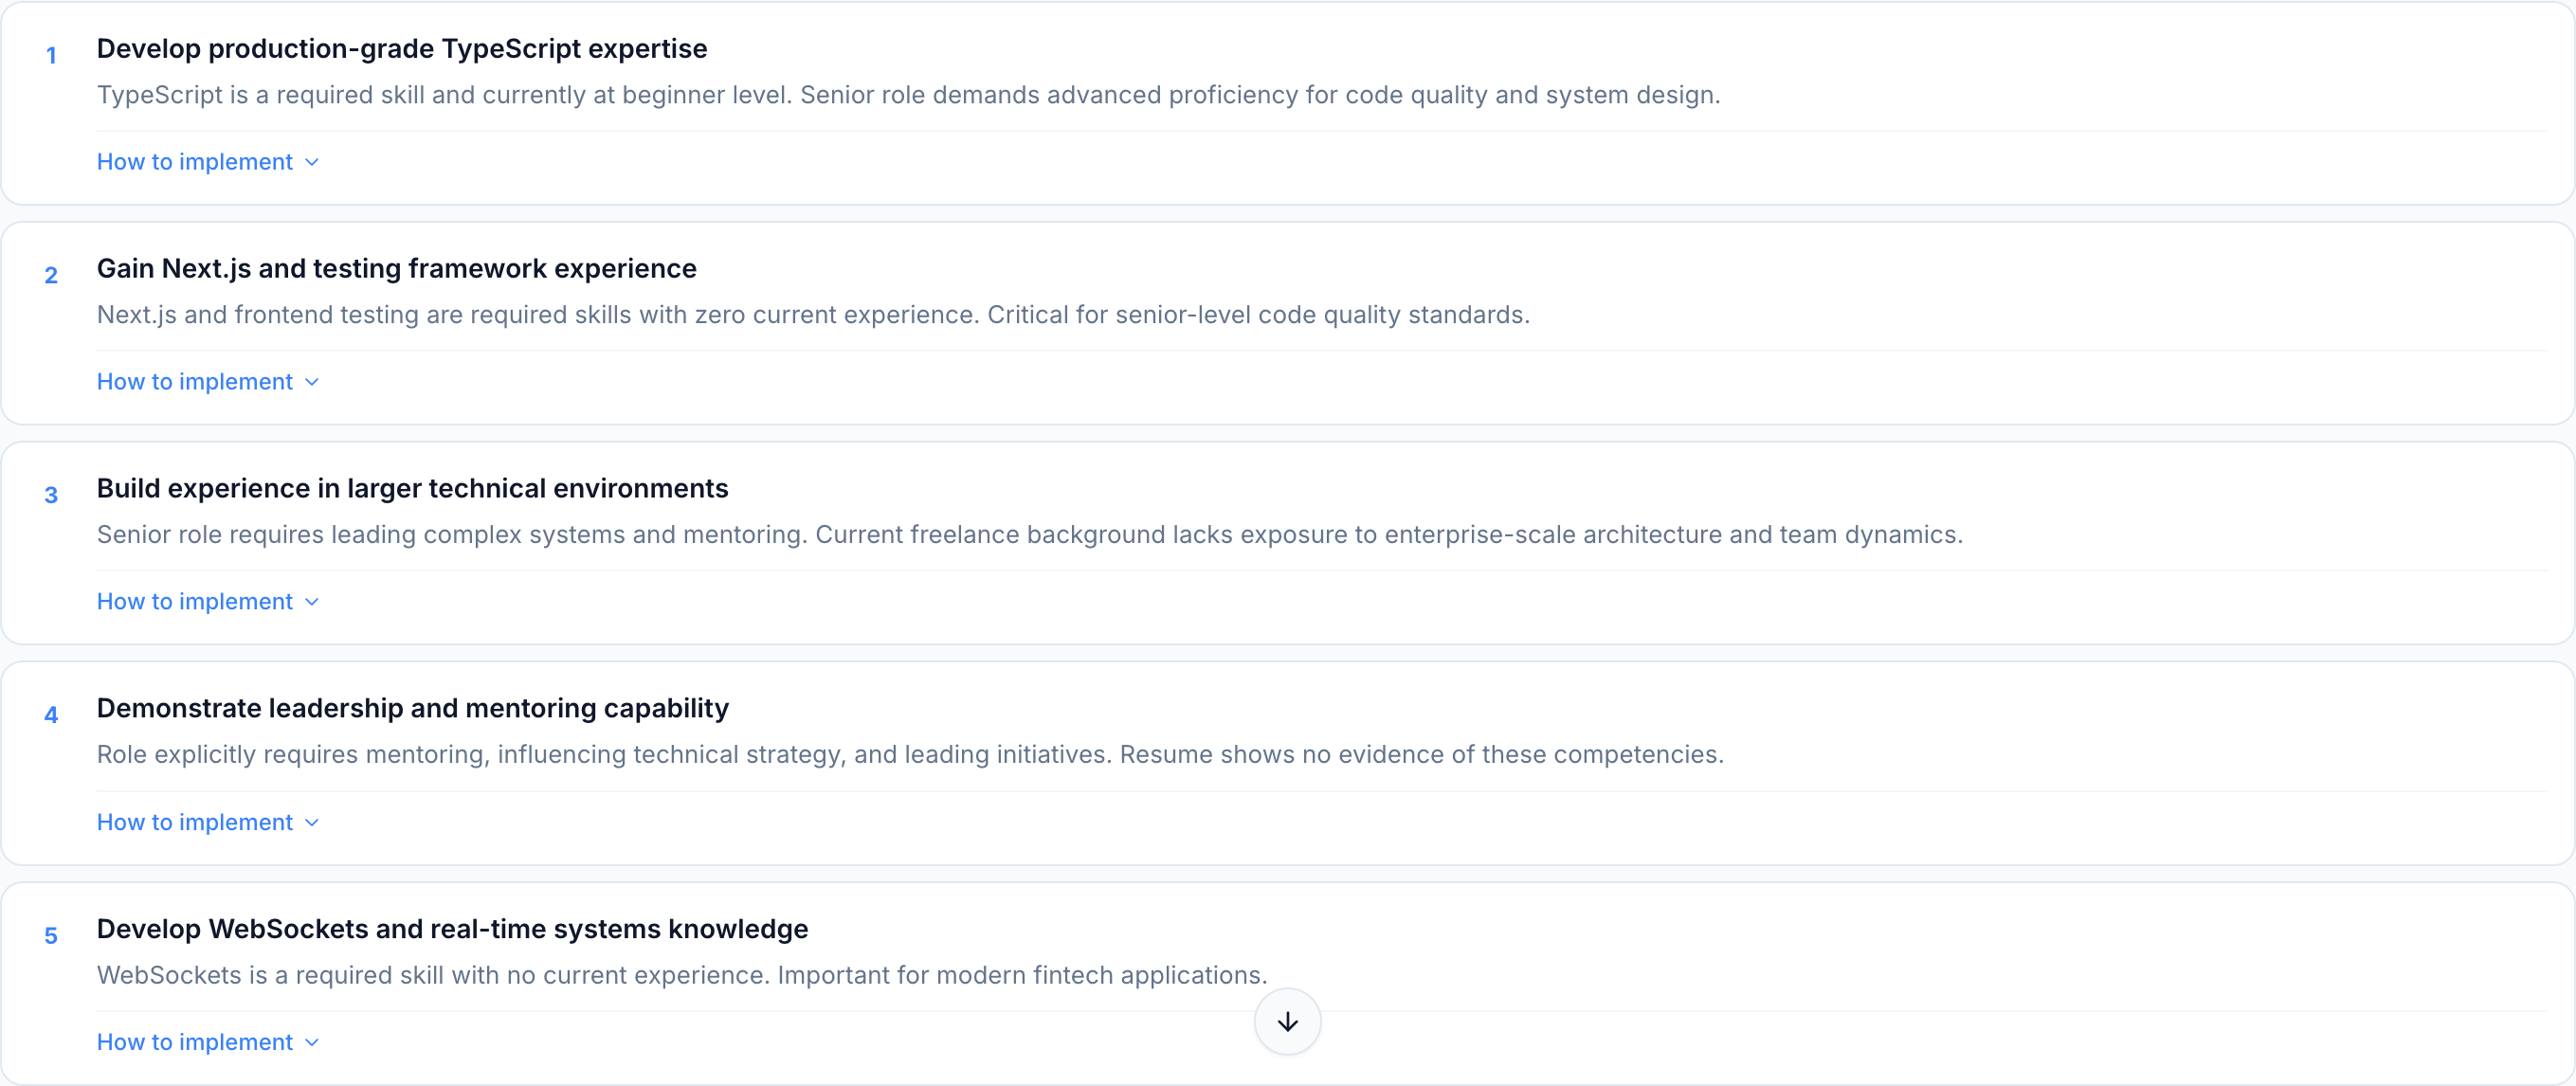
Task: Click the number badge '5'
Action: [51, 935]
